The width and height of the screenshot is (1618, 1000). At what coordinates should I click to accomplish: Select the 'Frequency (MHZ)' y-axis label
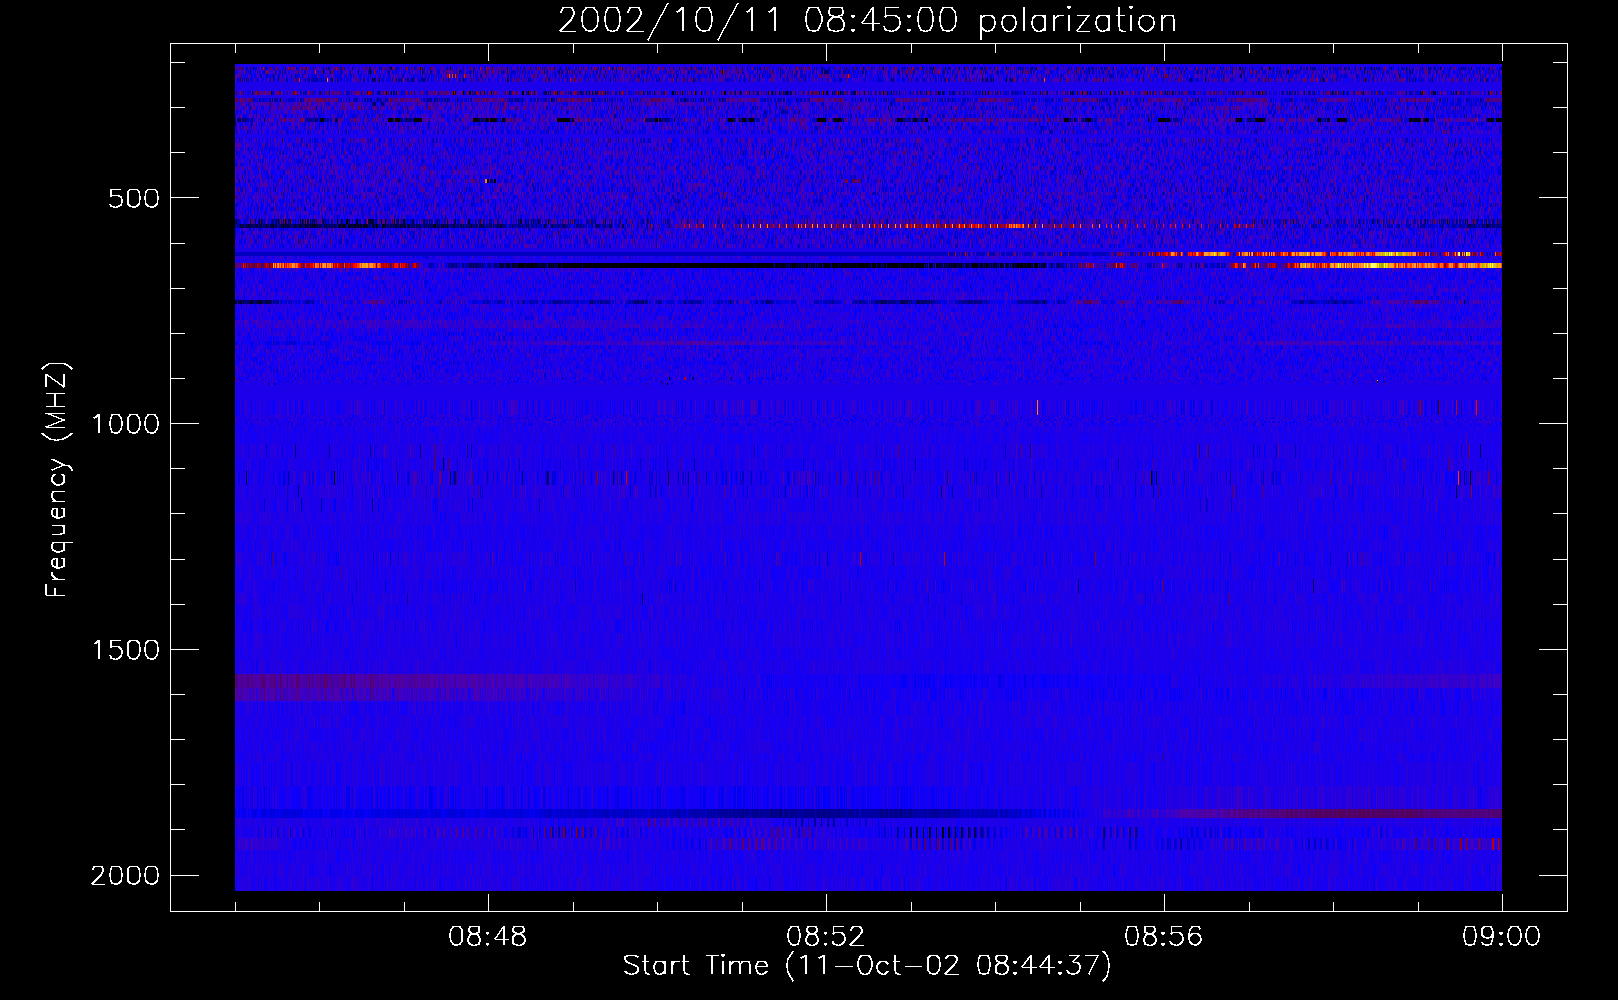click(58, 480)
